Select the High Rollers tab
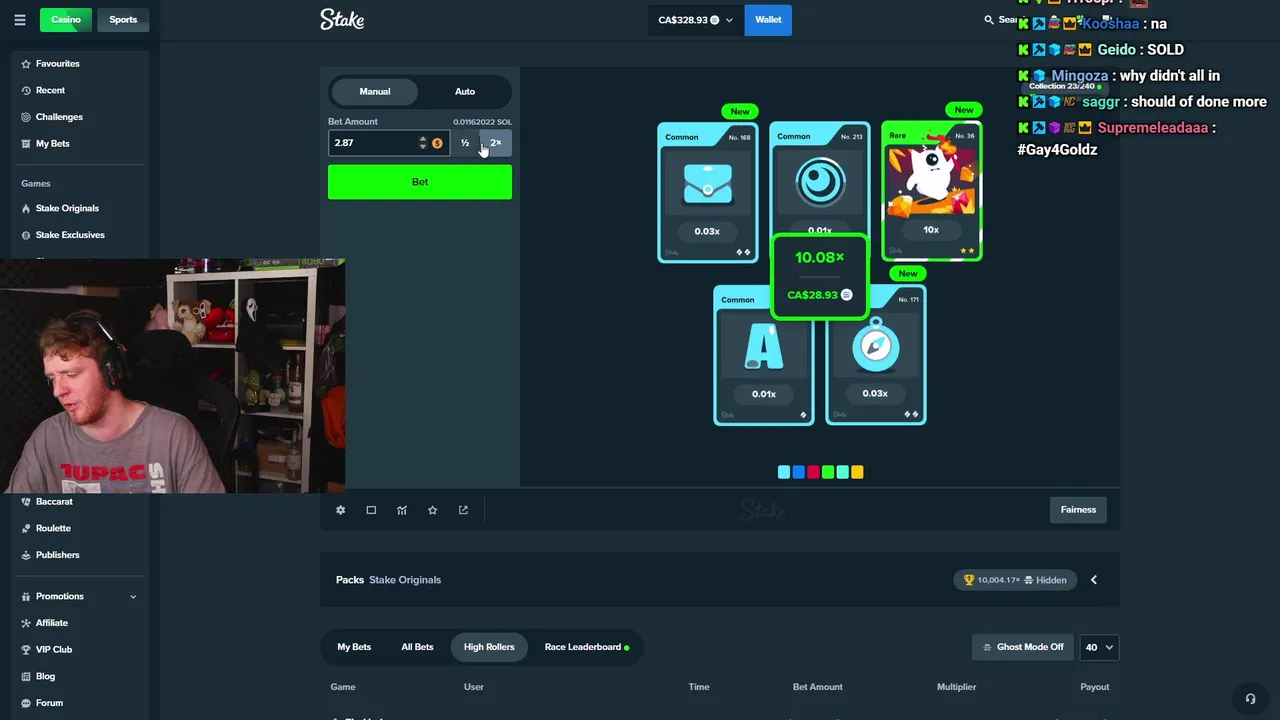Viewport: 1280px width, 720px height. click(x=489, y=647)
